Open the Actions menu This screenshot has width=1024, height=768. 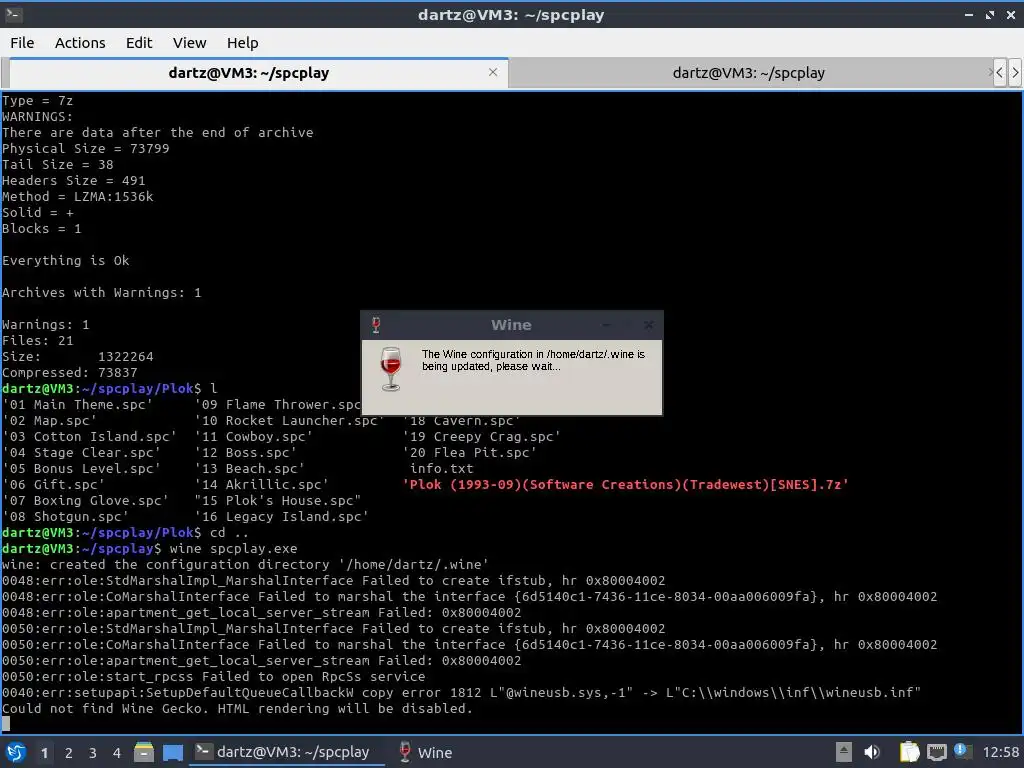click(x=80, y=42)
